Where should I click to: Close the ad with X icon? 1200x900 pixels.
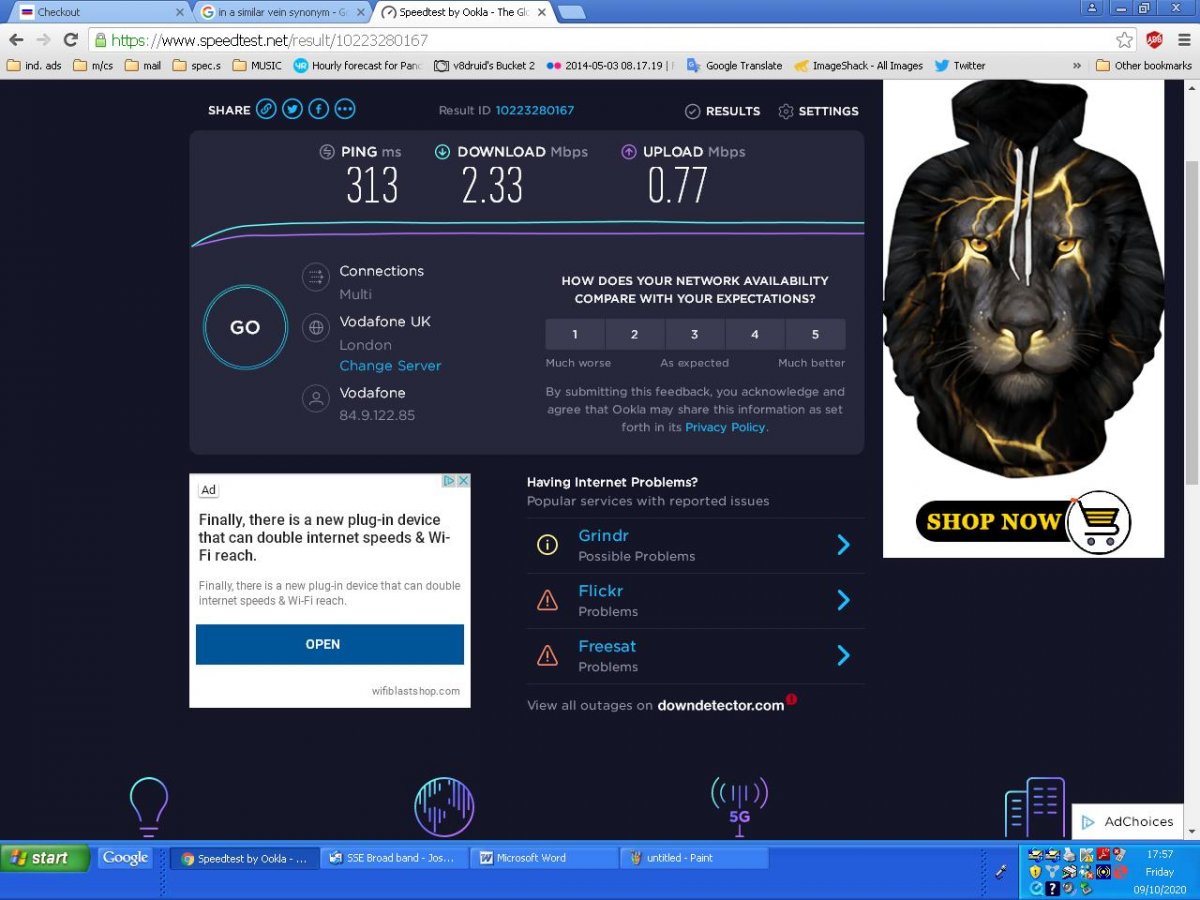tap(463, 481)
